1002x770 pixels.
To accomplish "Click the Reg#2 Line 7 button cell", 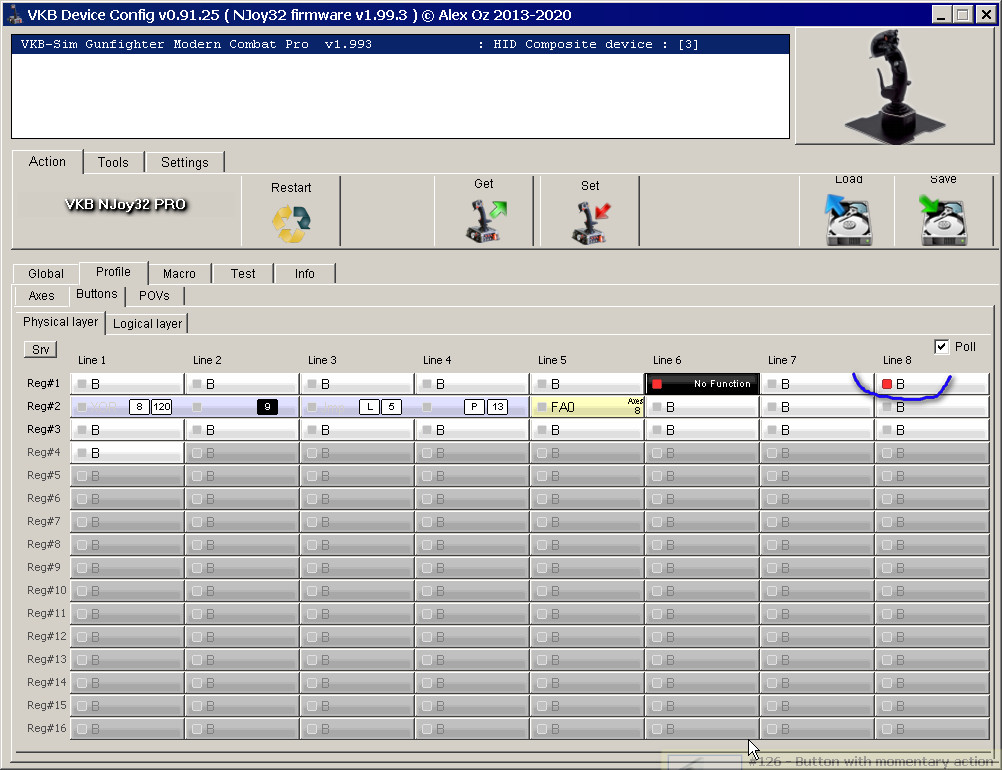I will 817,406.
